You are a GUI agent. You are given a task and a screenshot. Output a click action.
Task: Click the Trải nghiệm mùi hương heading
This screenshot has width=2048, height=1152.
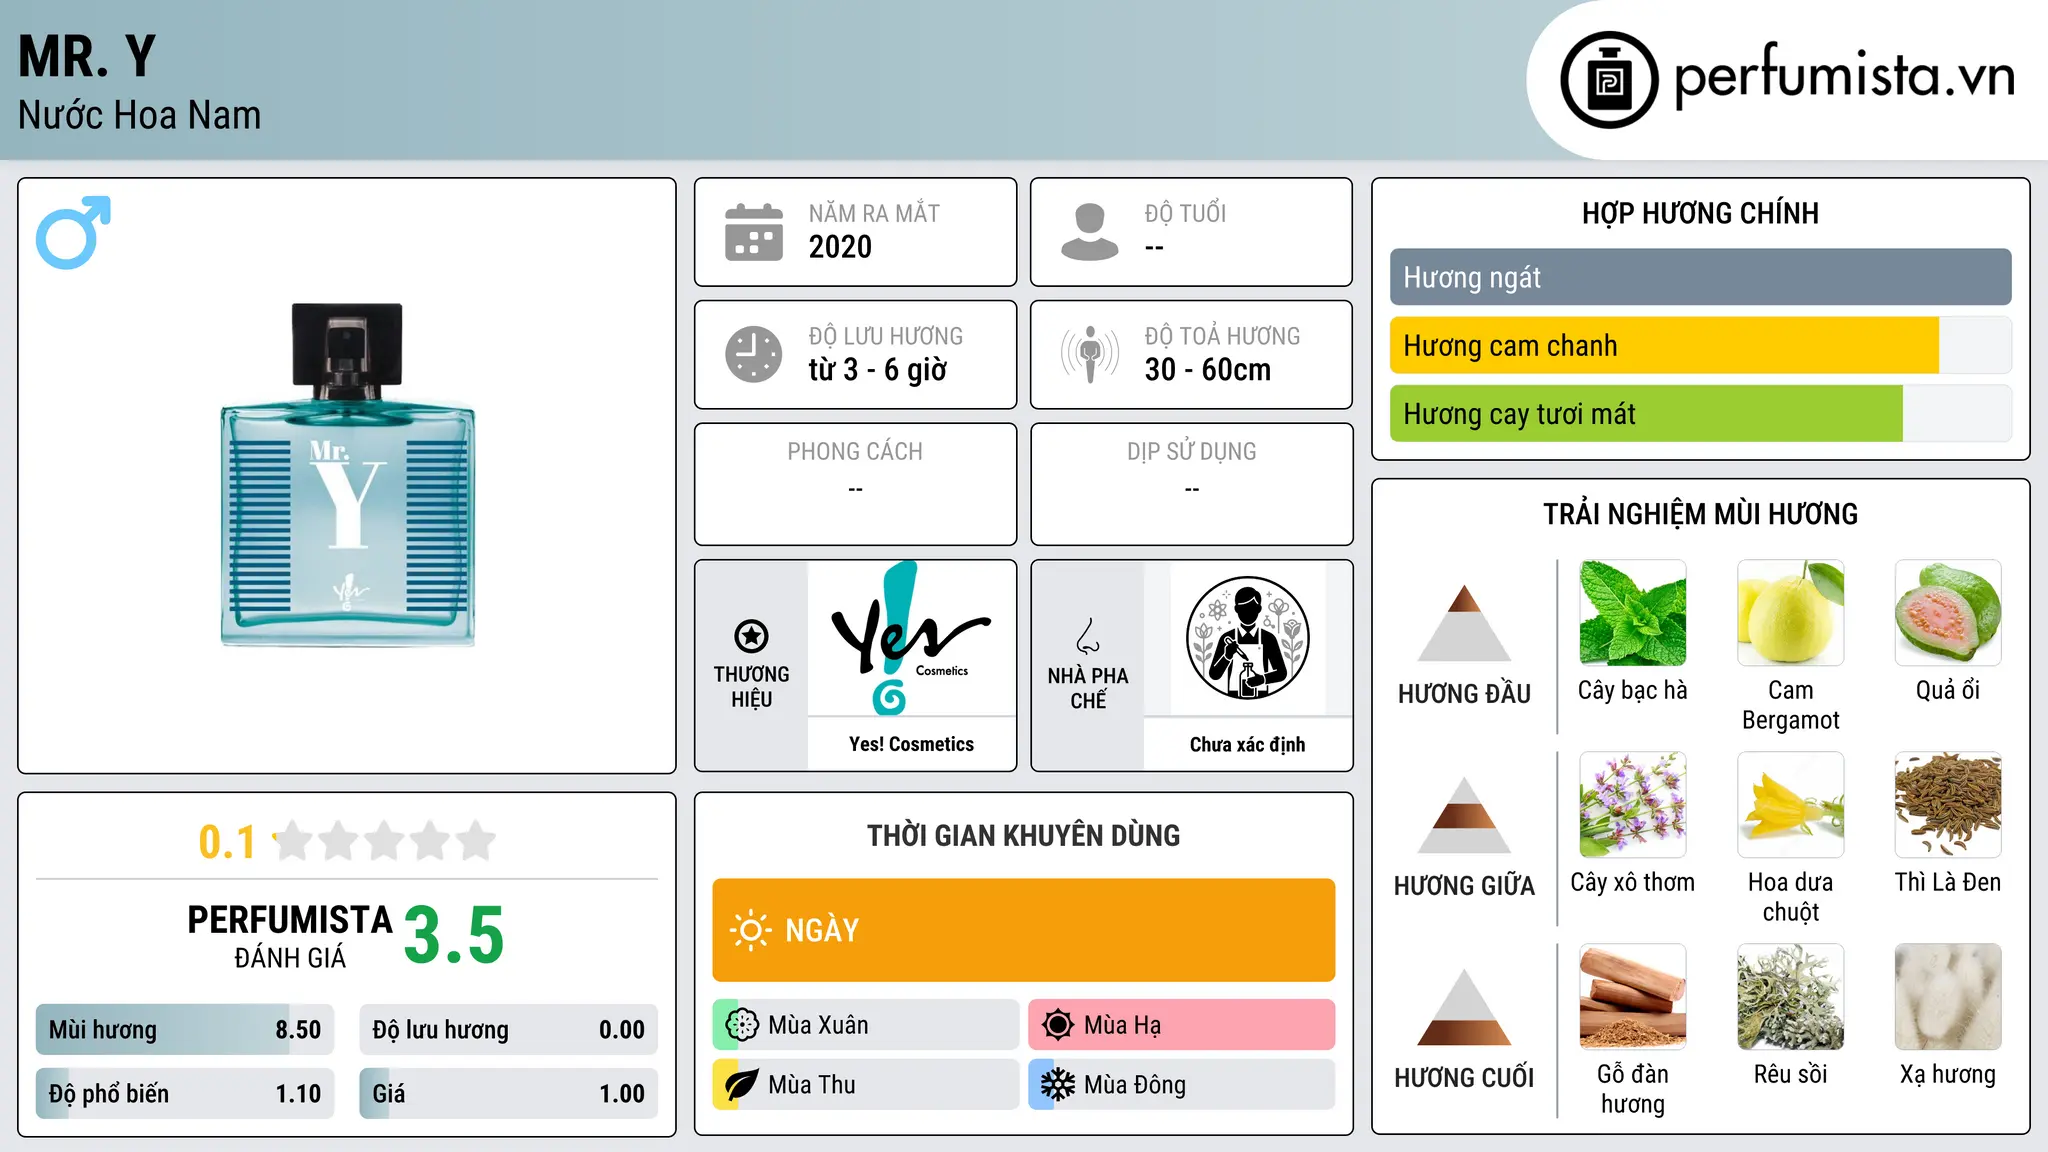(x=1700, y=514)
